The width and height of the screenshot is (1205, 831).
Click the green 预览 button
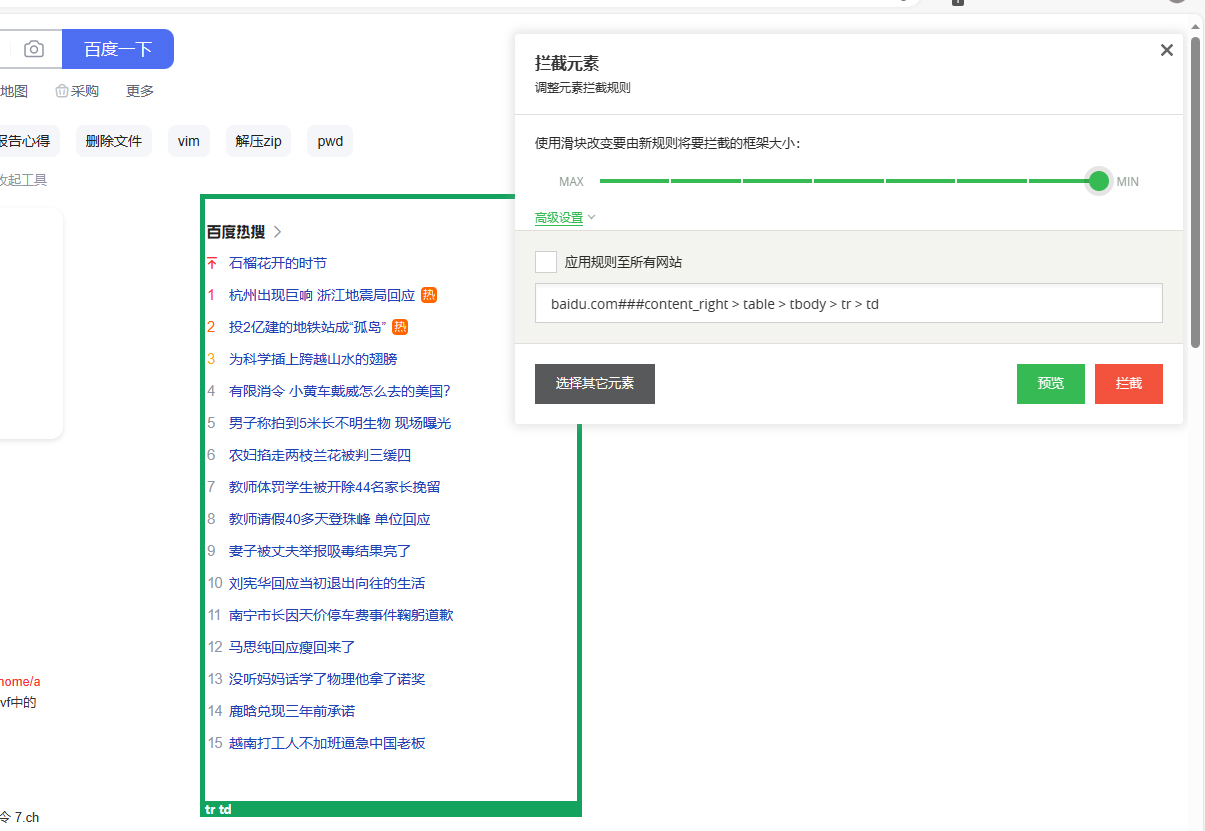[1051, 384]
